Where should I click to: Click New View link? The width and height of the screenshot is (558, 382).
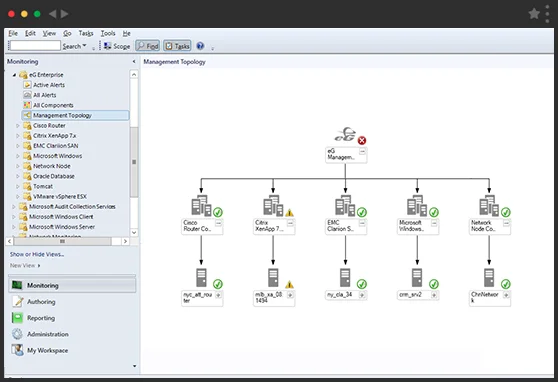pyautogui.click(x=25, y=266)
